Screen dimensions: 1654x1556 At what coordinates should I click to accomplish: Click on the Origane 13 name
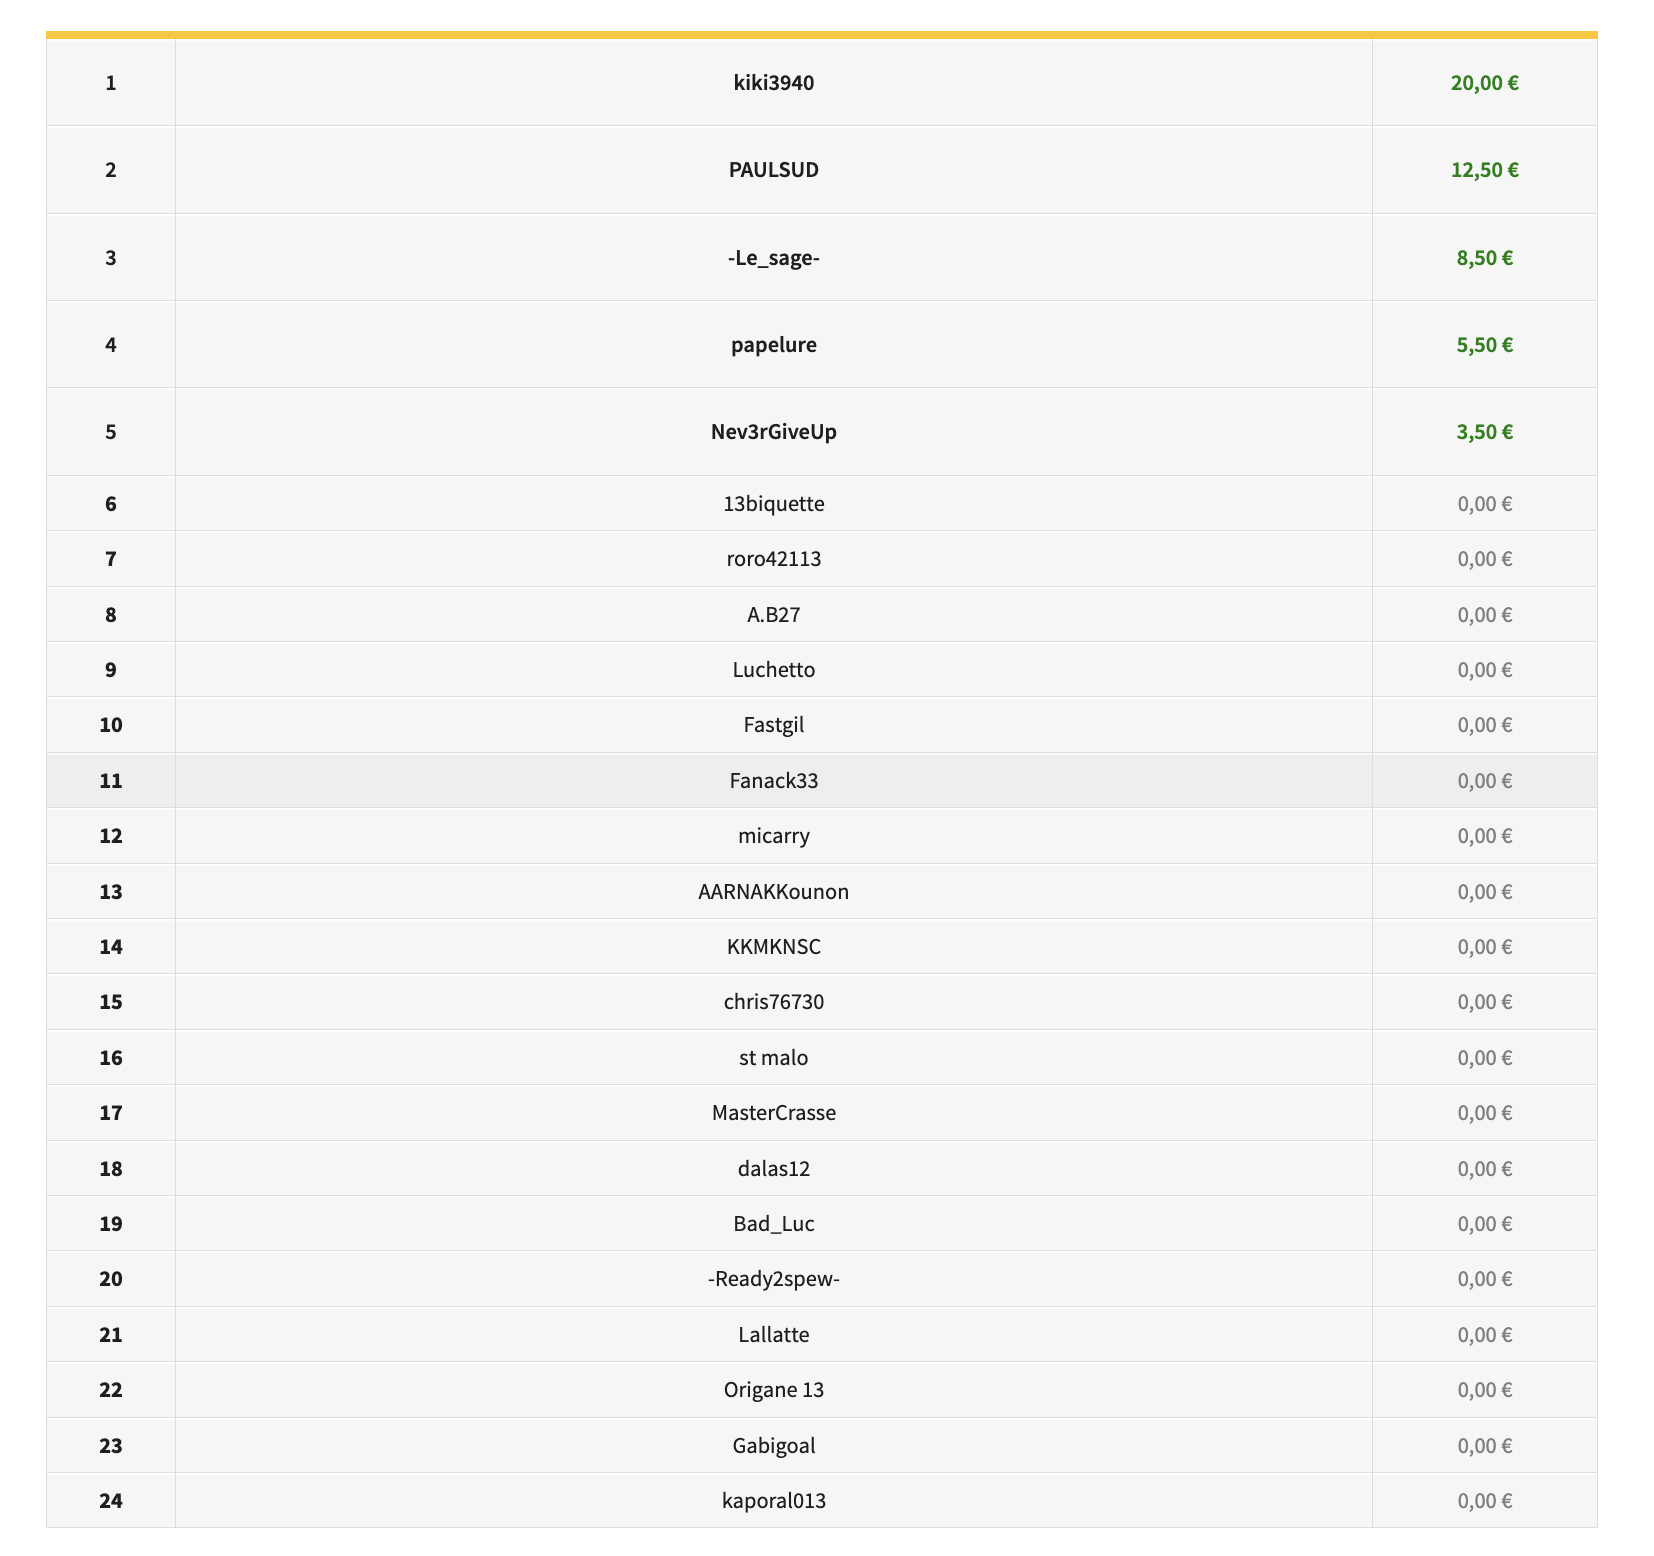(x=773, y=1390)
